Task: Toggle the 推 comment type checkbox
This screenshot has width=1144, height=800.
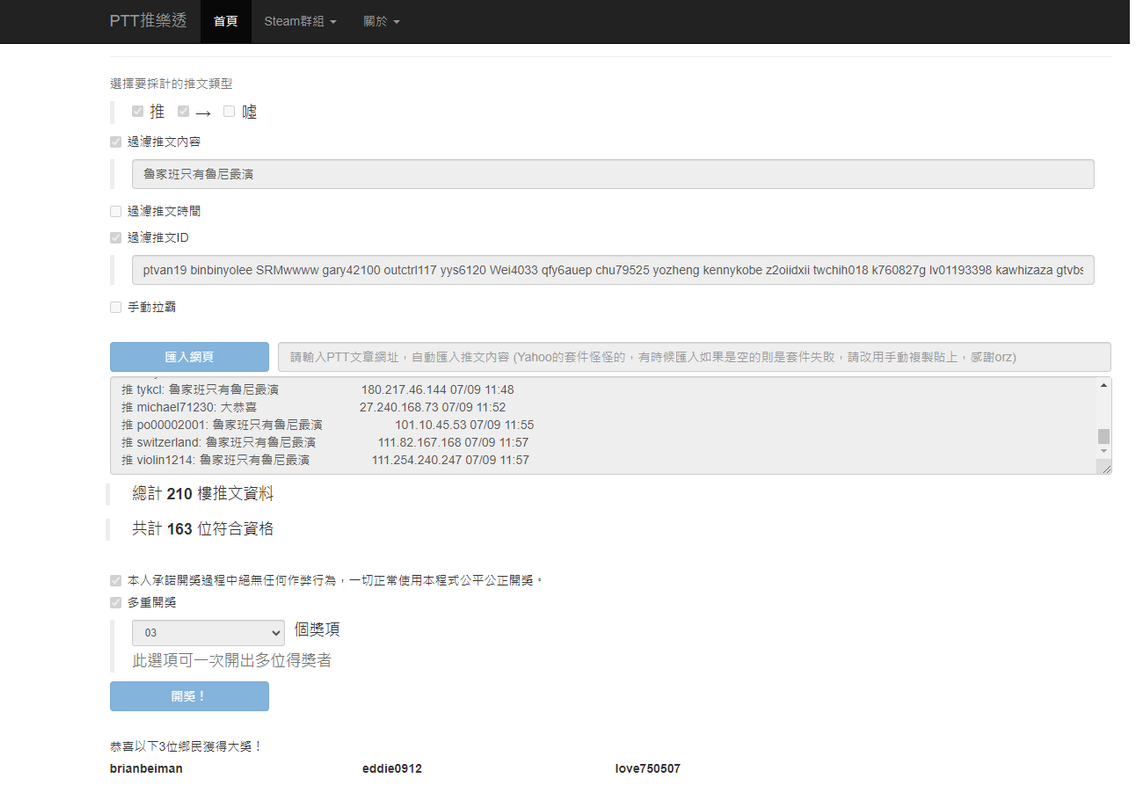Action: point(137,112)
